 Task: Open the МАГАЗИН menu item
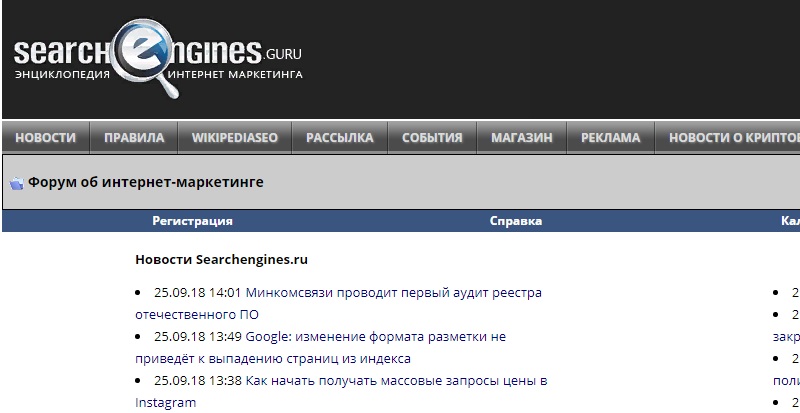point(521,138)
